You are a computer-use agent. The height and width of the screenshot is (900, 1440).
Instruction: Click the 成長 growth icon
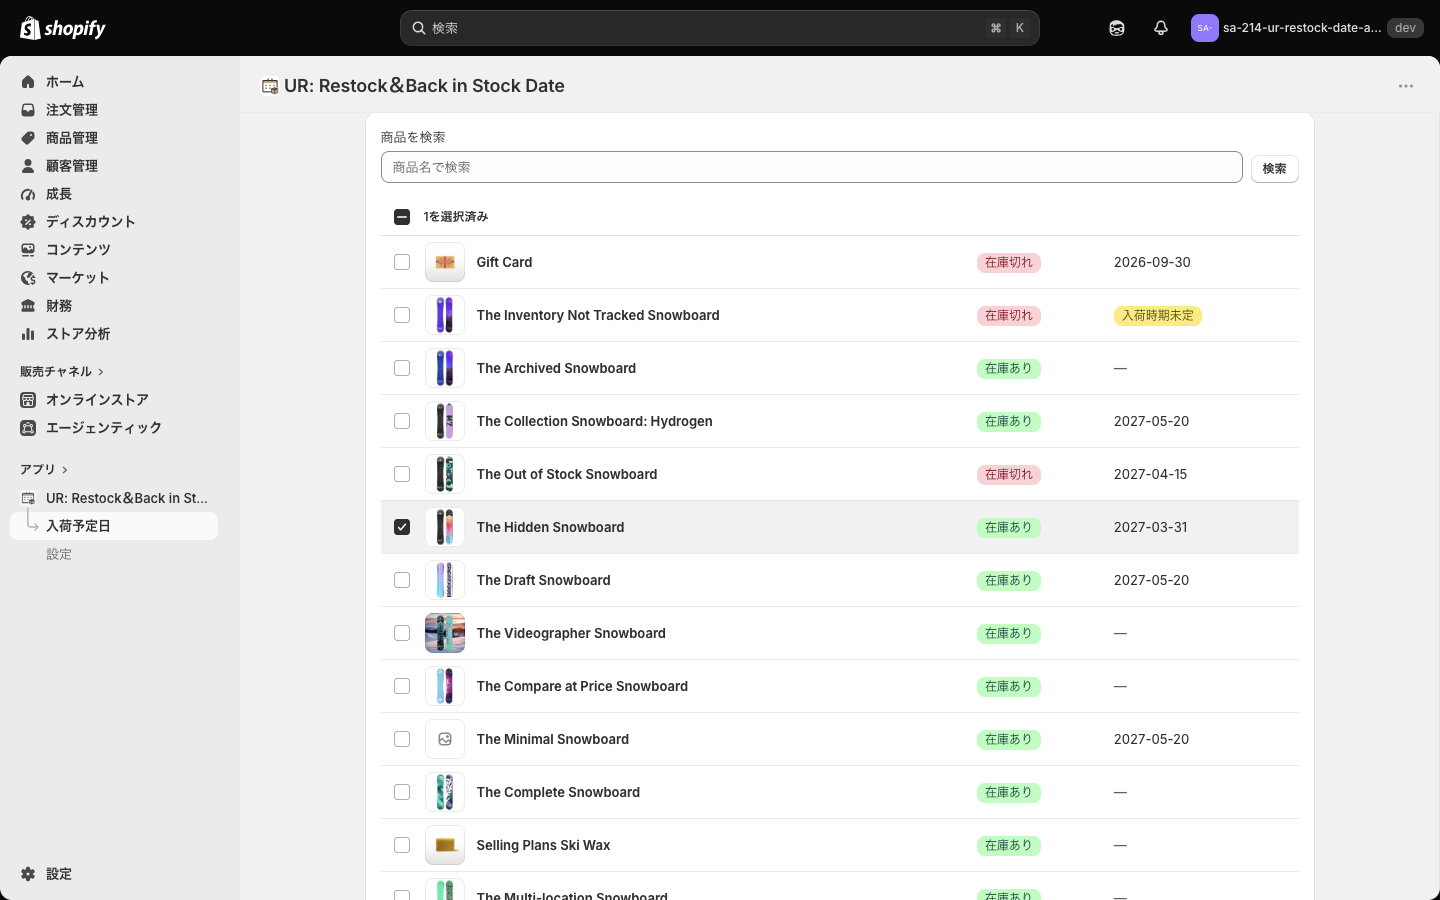tap(28, 194)
